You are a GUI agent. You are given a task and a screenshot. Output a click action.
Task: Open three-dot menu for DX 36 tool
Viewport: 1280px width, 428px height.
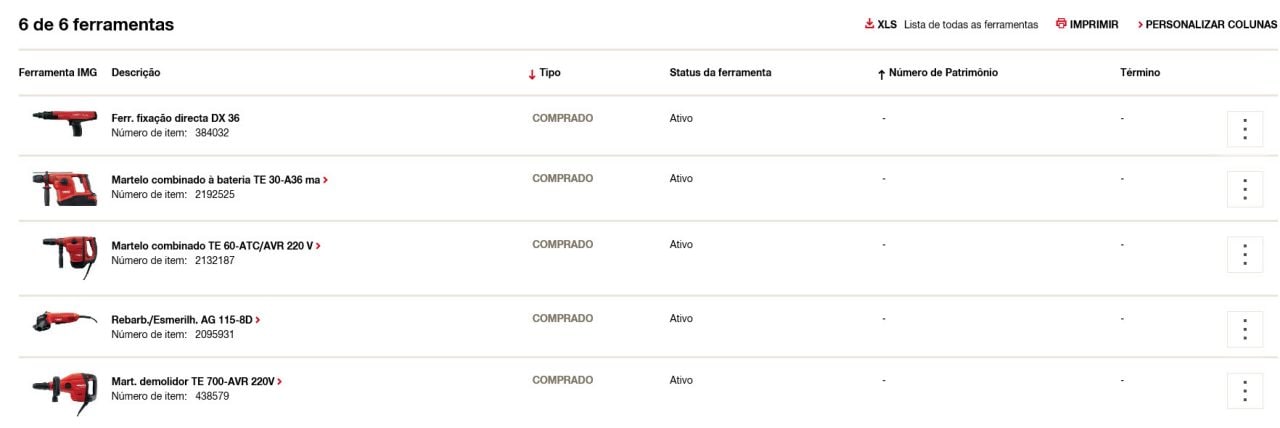[1244, 129]
